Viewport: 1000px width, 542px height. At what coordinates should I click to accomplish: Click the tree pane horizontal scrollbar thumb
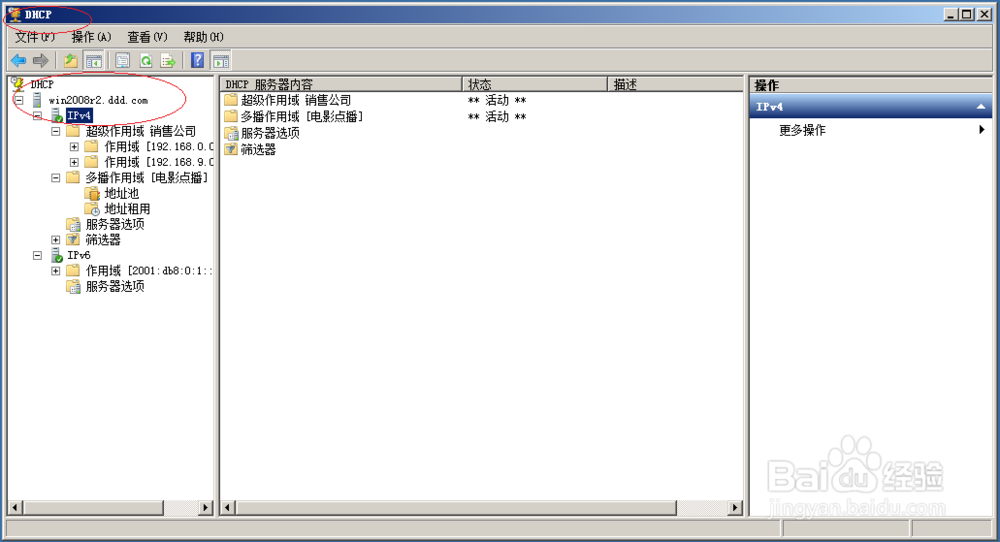point(94,508)
